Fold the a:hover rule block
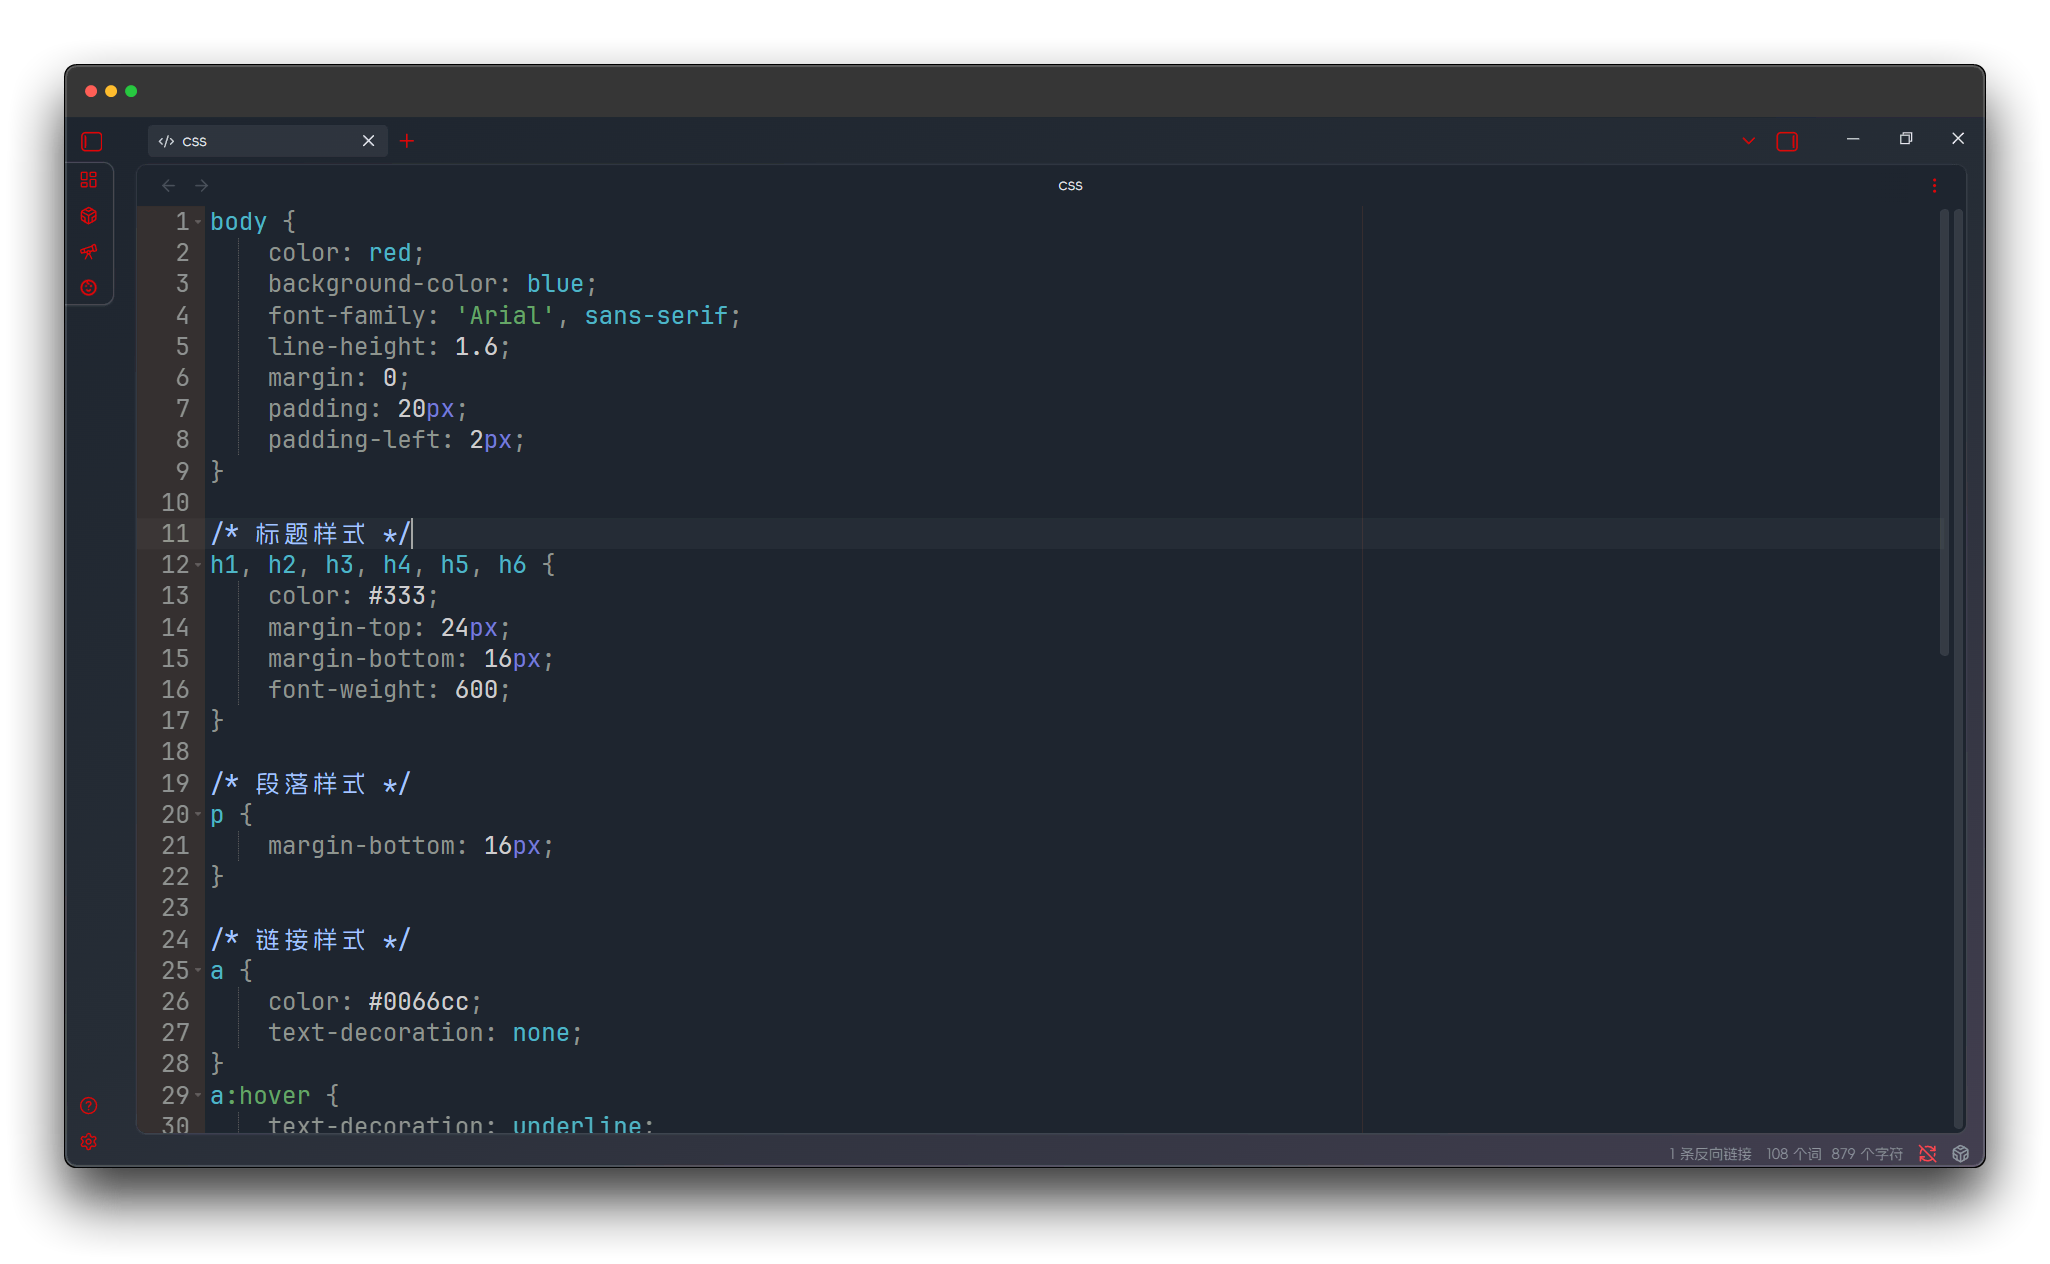The height and width of the screenshot is (1264, 2050). click(198, 1096)
